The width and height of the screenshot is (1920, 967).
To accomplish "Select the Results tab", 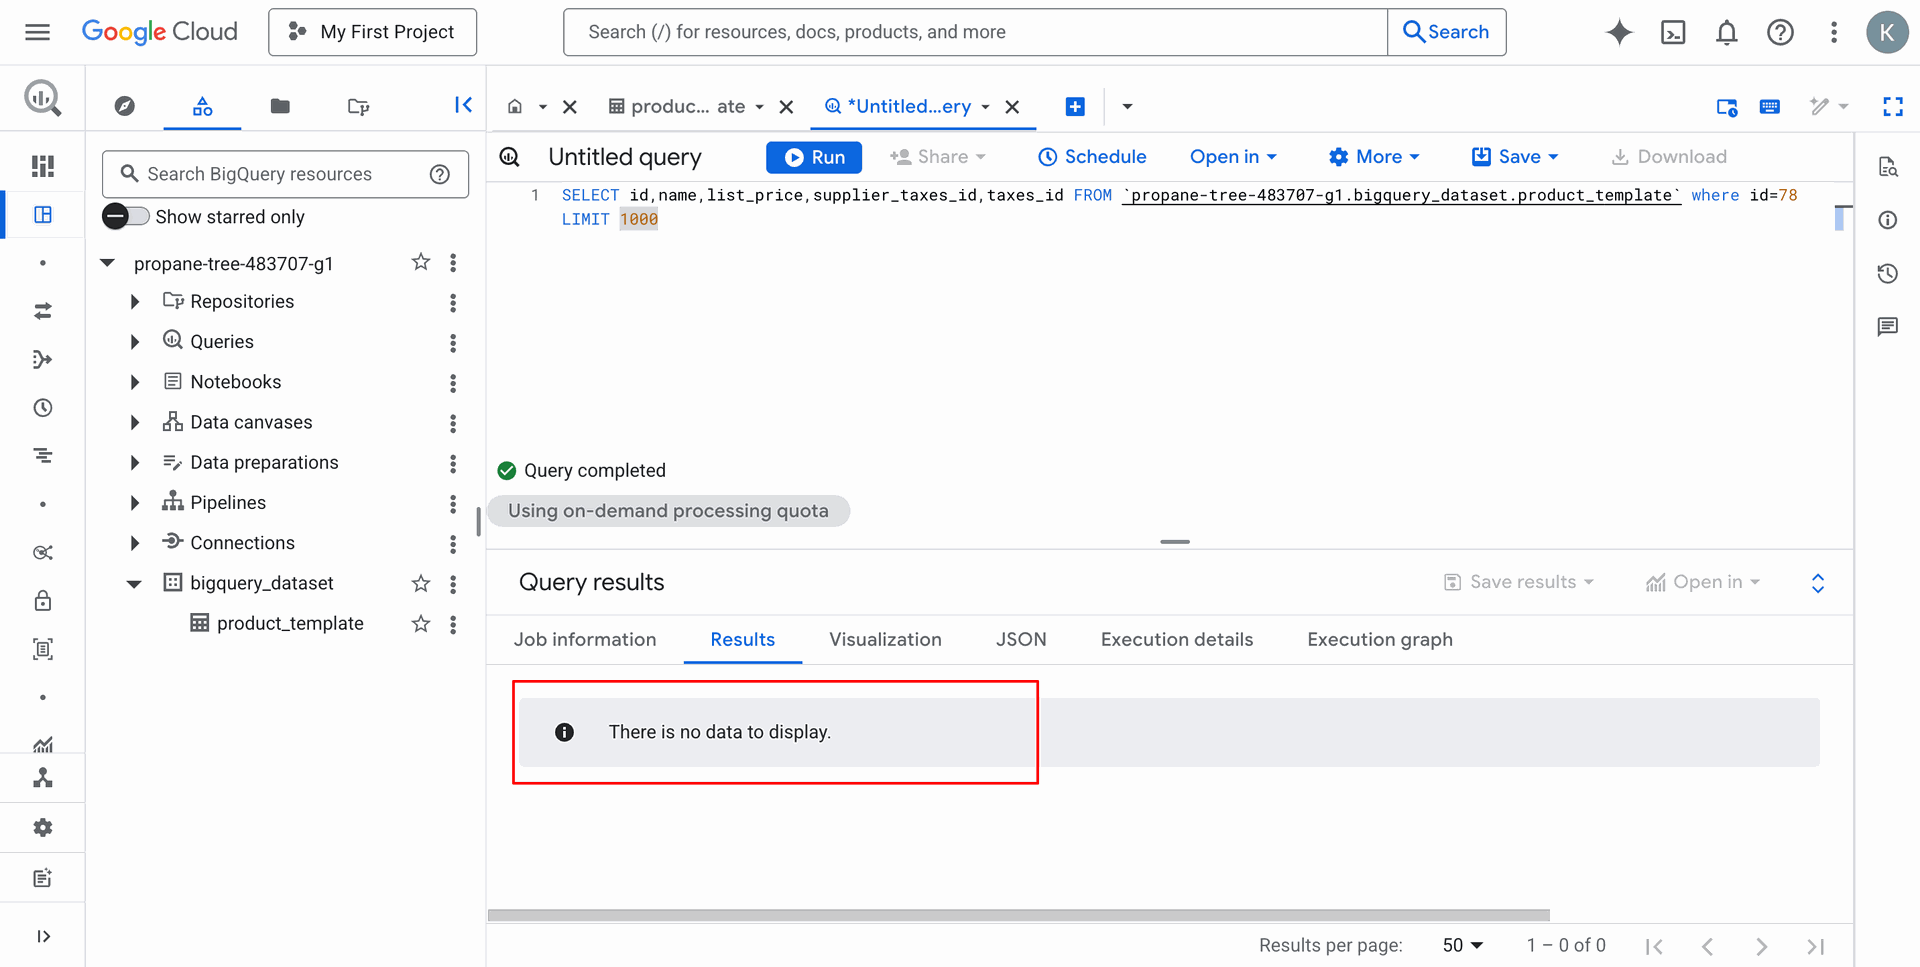I will (743, 640).
